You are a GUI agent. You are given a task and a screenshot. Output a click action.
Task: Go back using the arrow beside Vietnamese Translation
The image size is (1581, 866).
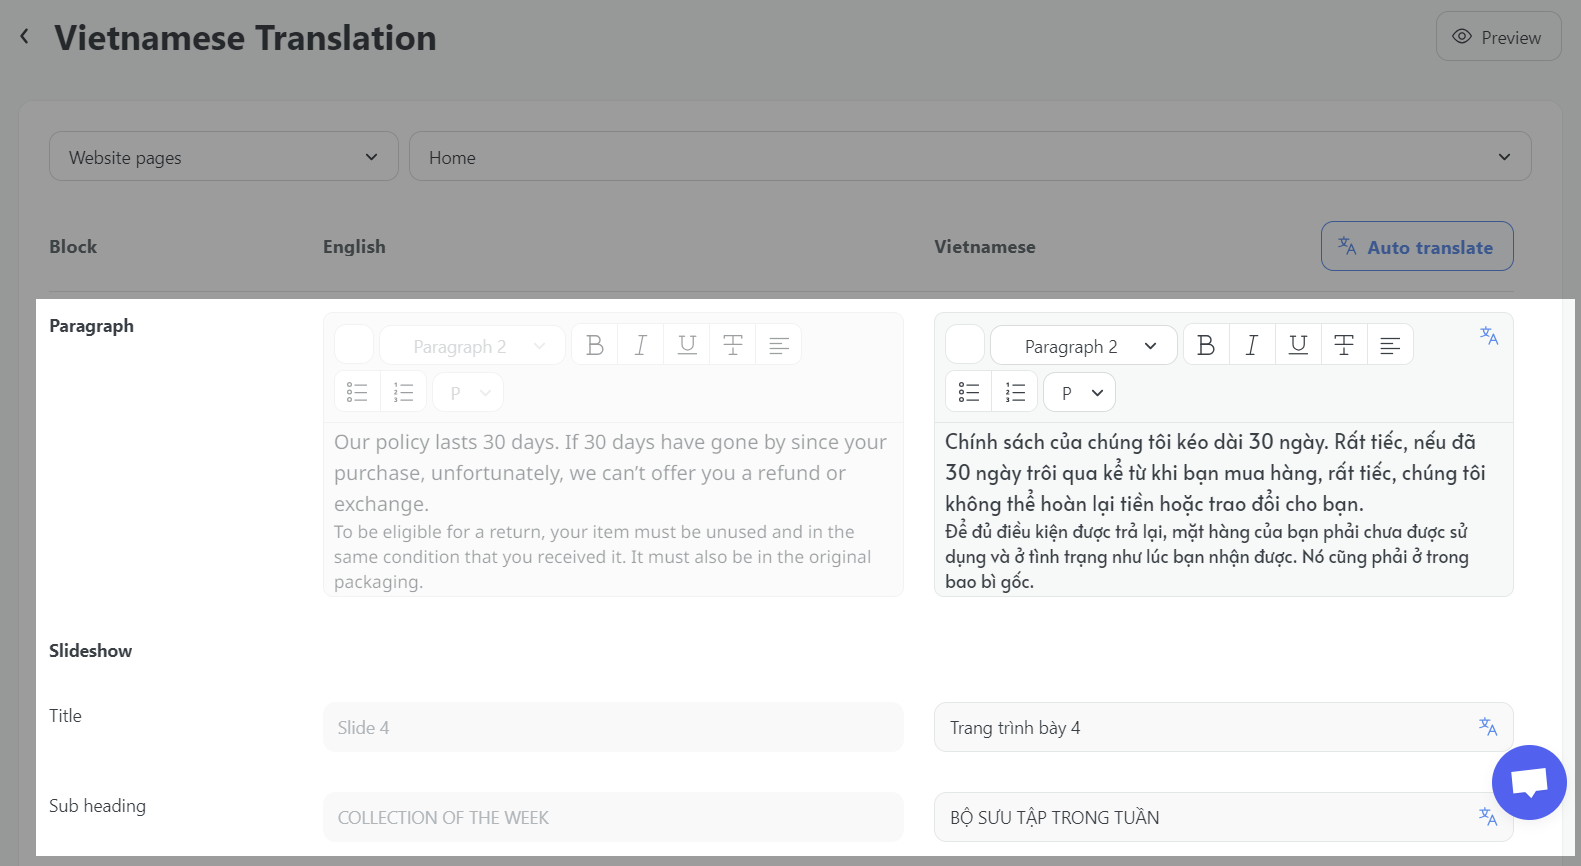pos(25,37)
